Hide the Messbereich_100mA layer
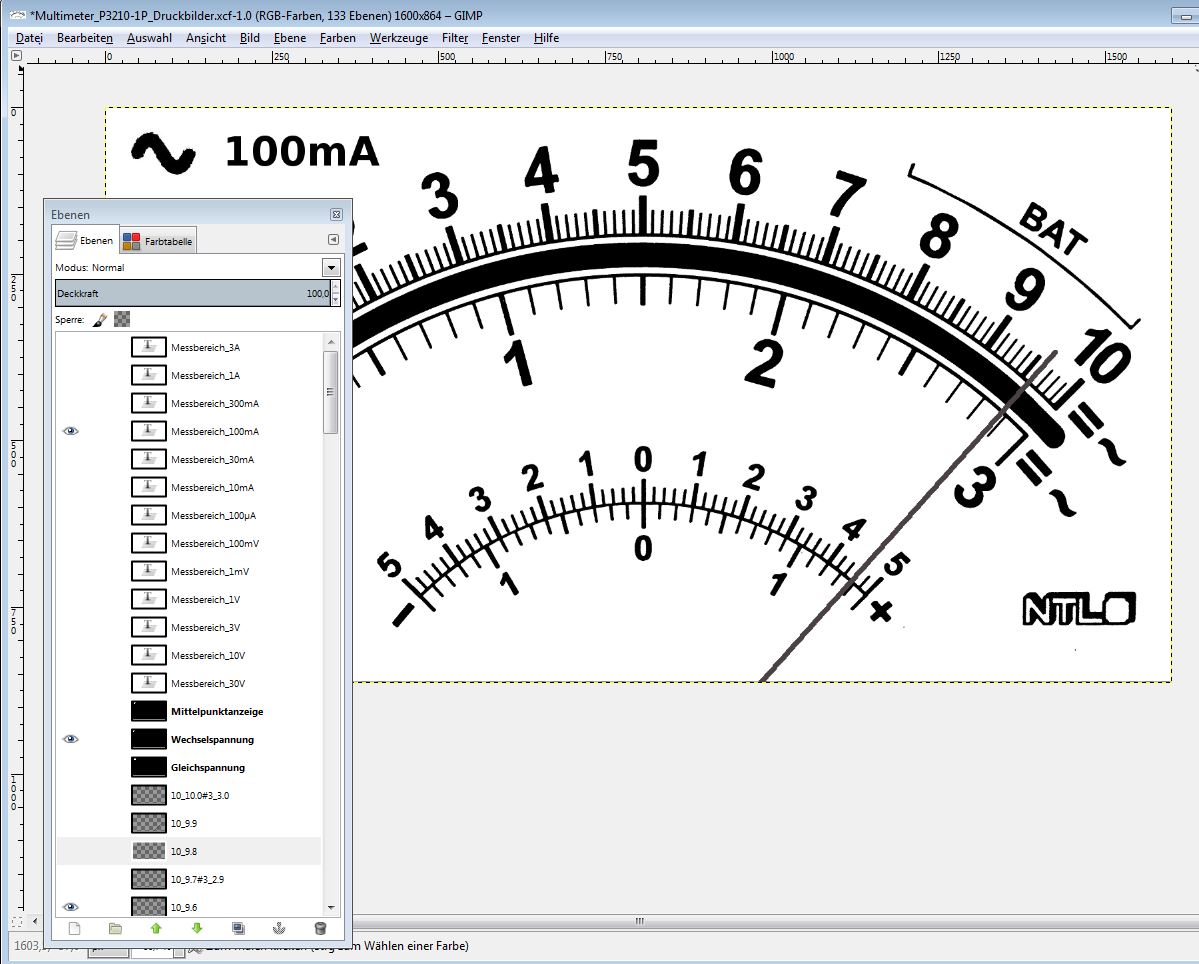The height and width of the screenshot is (964, 1199). click(71, 431)
